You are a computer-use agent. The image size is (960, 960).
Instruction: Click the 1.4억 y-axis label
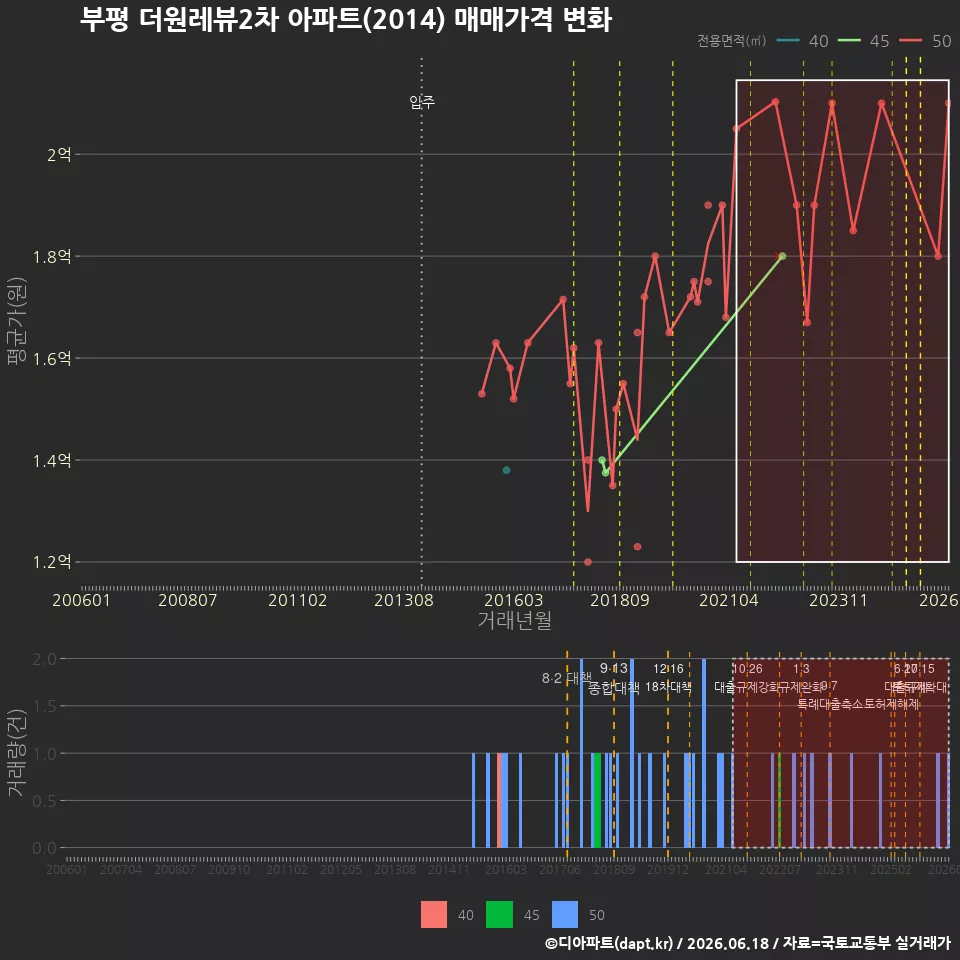coord(52,460)
